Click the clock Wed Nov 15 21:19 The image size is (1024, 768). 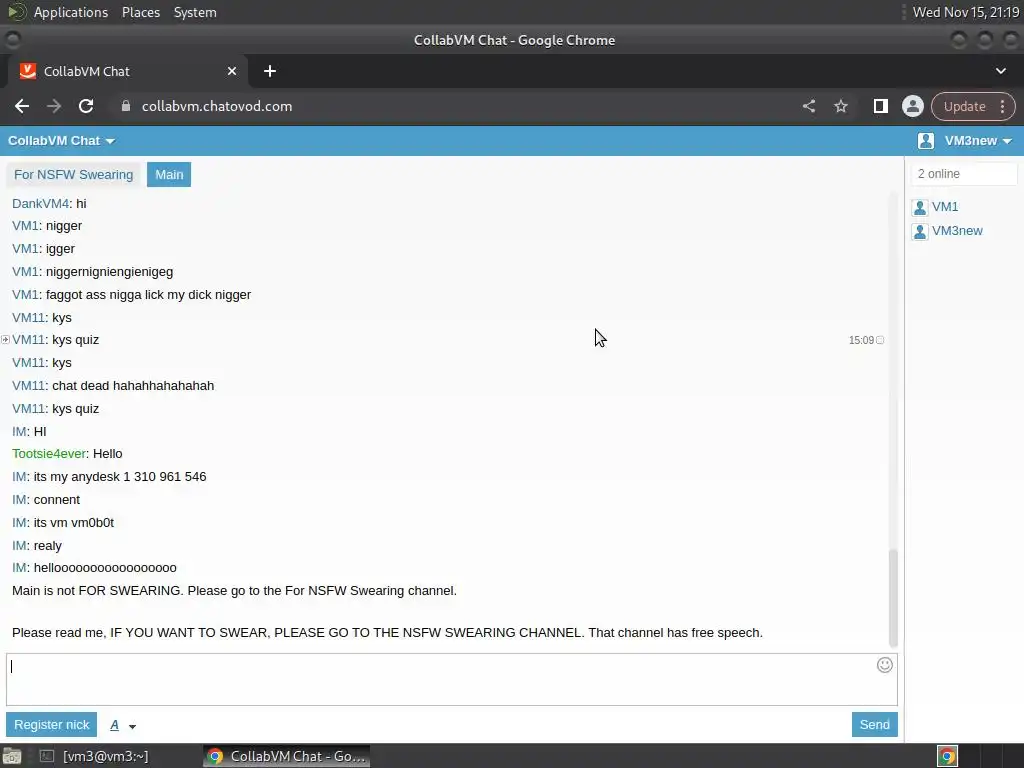966,12
